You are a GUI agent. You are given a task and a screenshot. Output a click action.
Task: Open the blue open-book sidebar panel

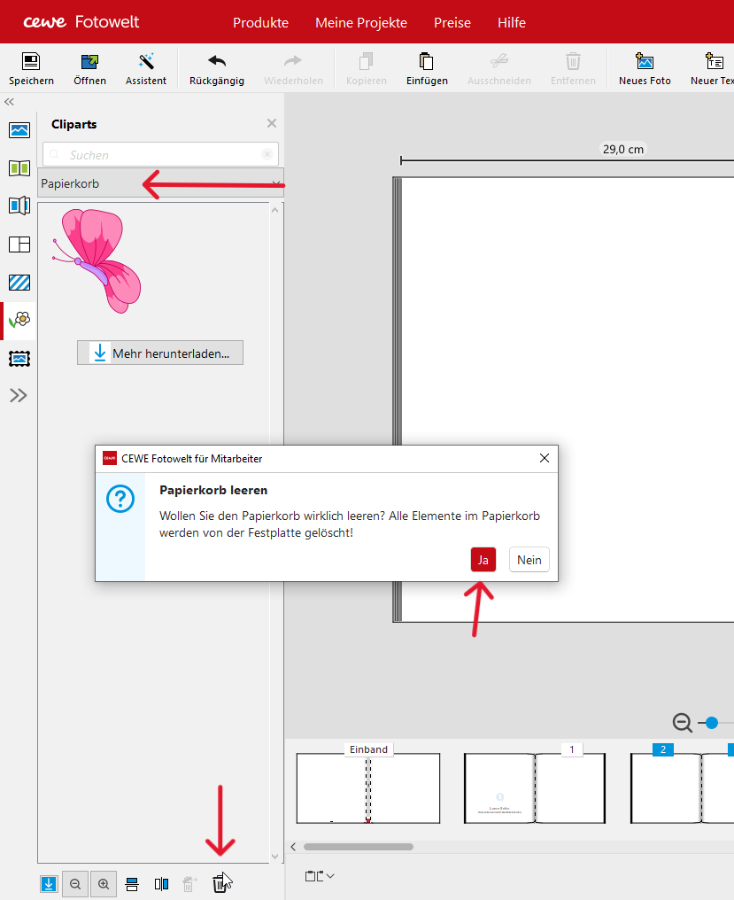pyautogui.click(x=20, y=205)
